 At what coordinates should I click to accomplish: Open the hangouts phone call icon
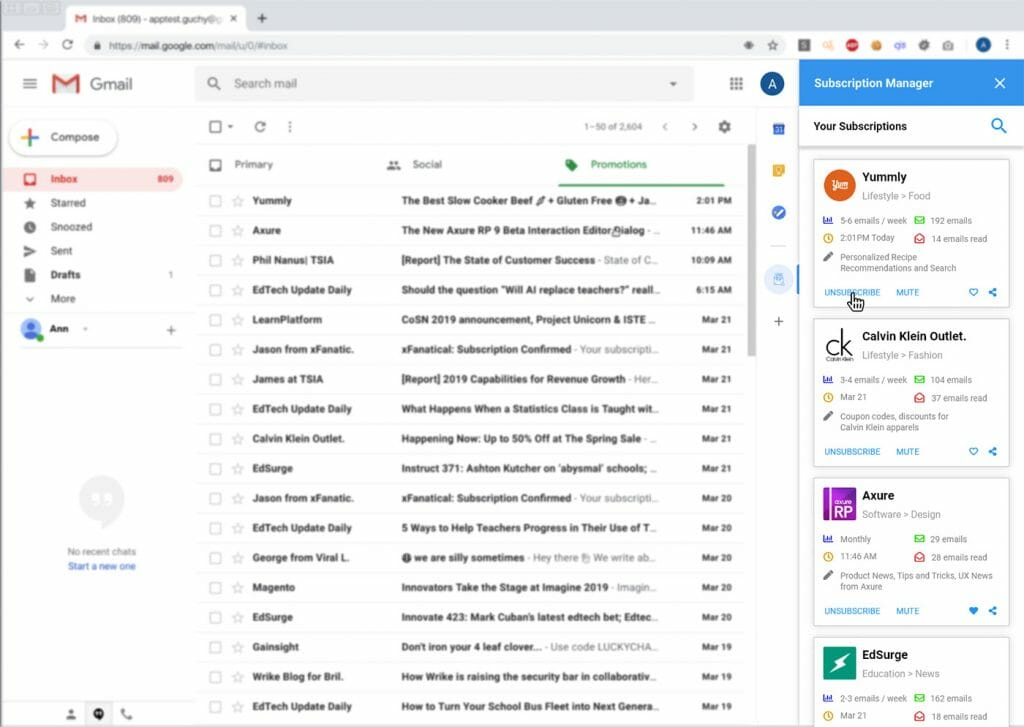[126, 714]
